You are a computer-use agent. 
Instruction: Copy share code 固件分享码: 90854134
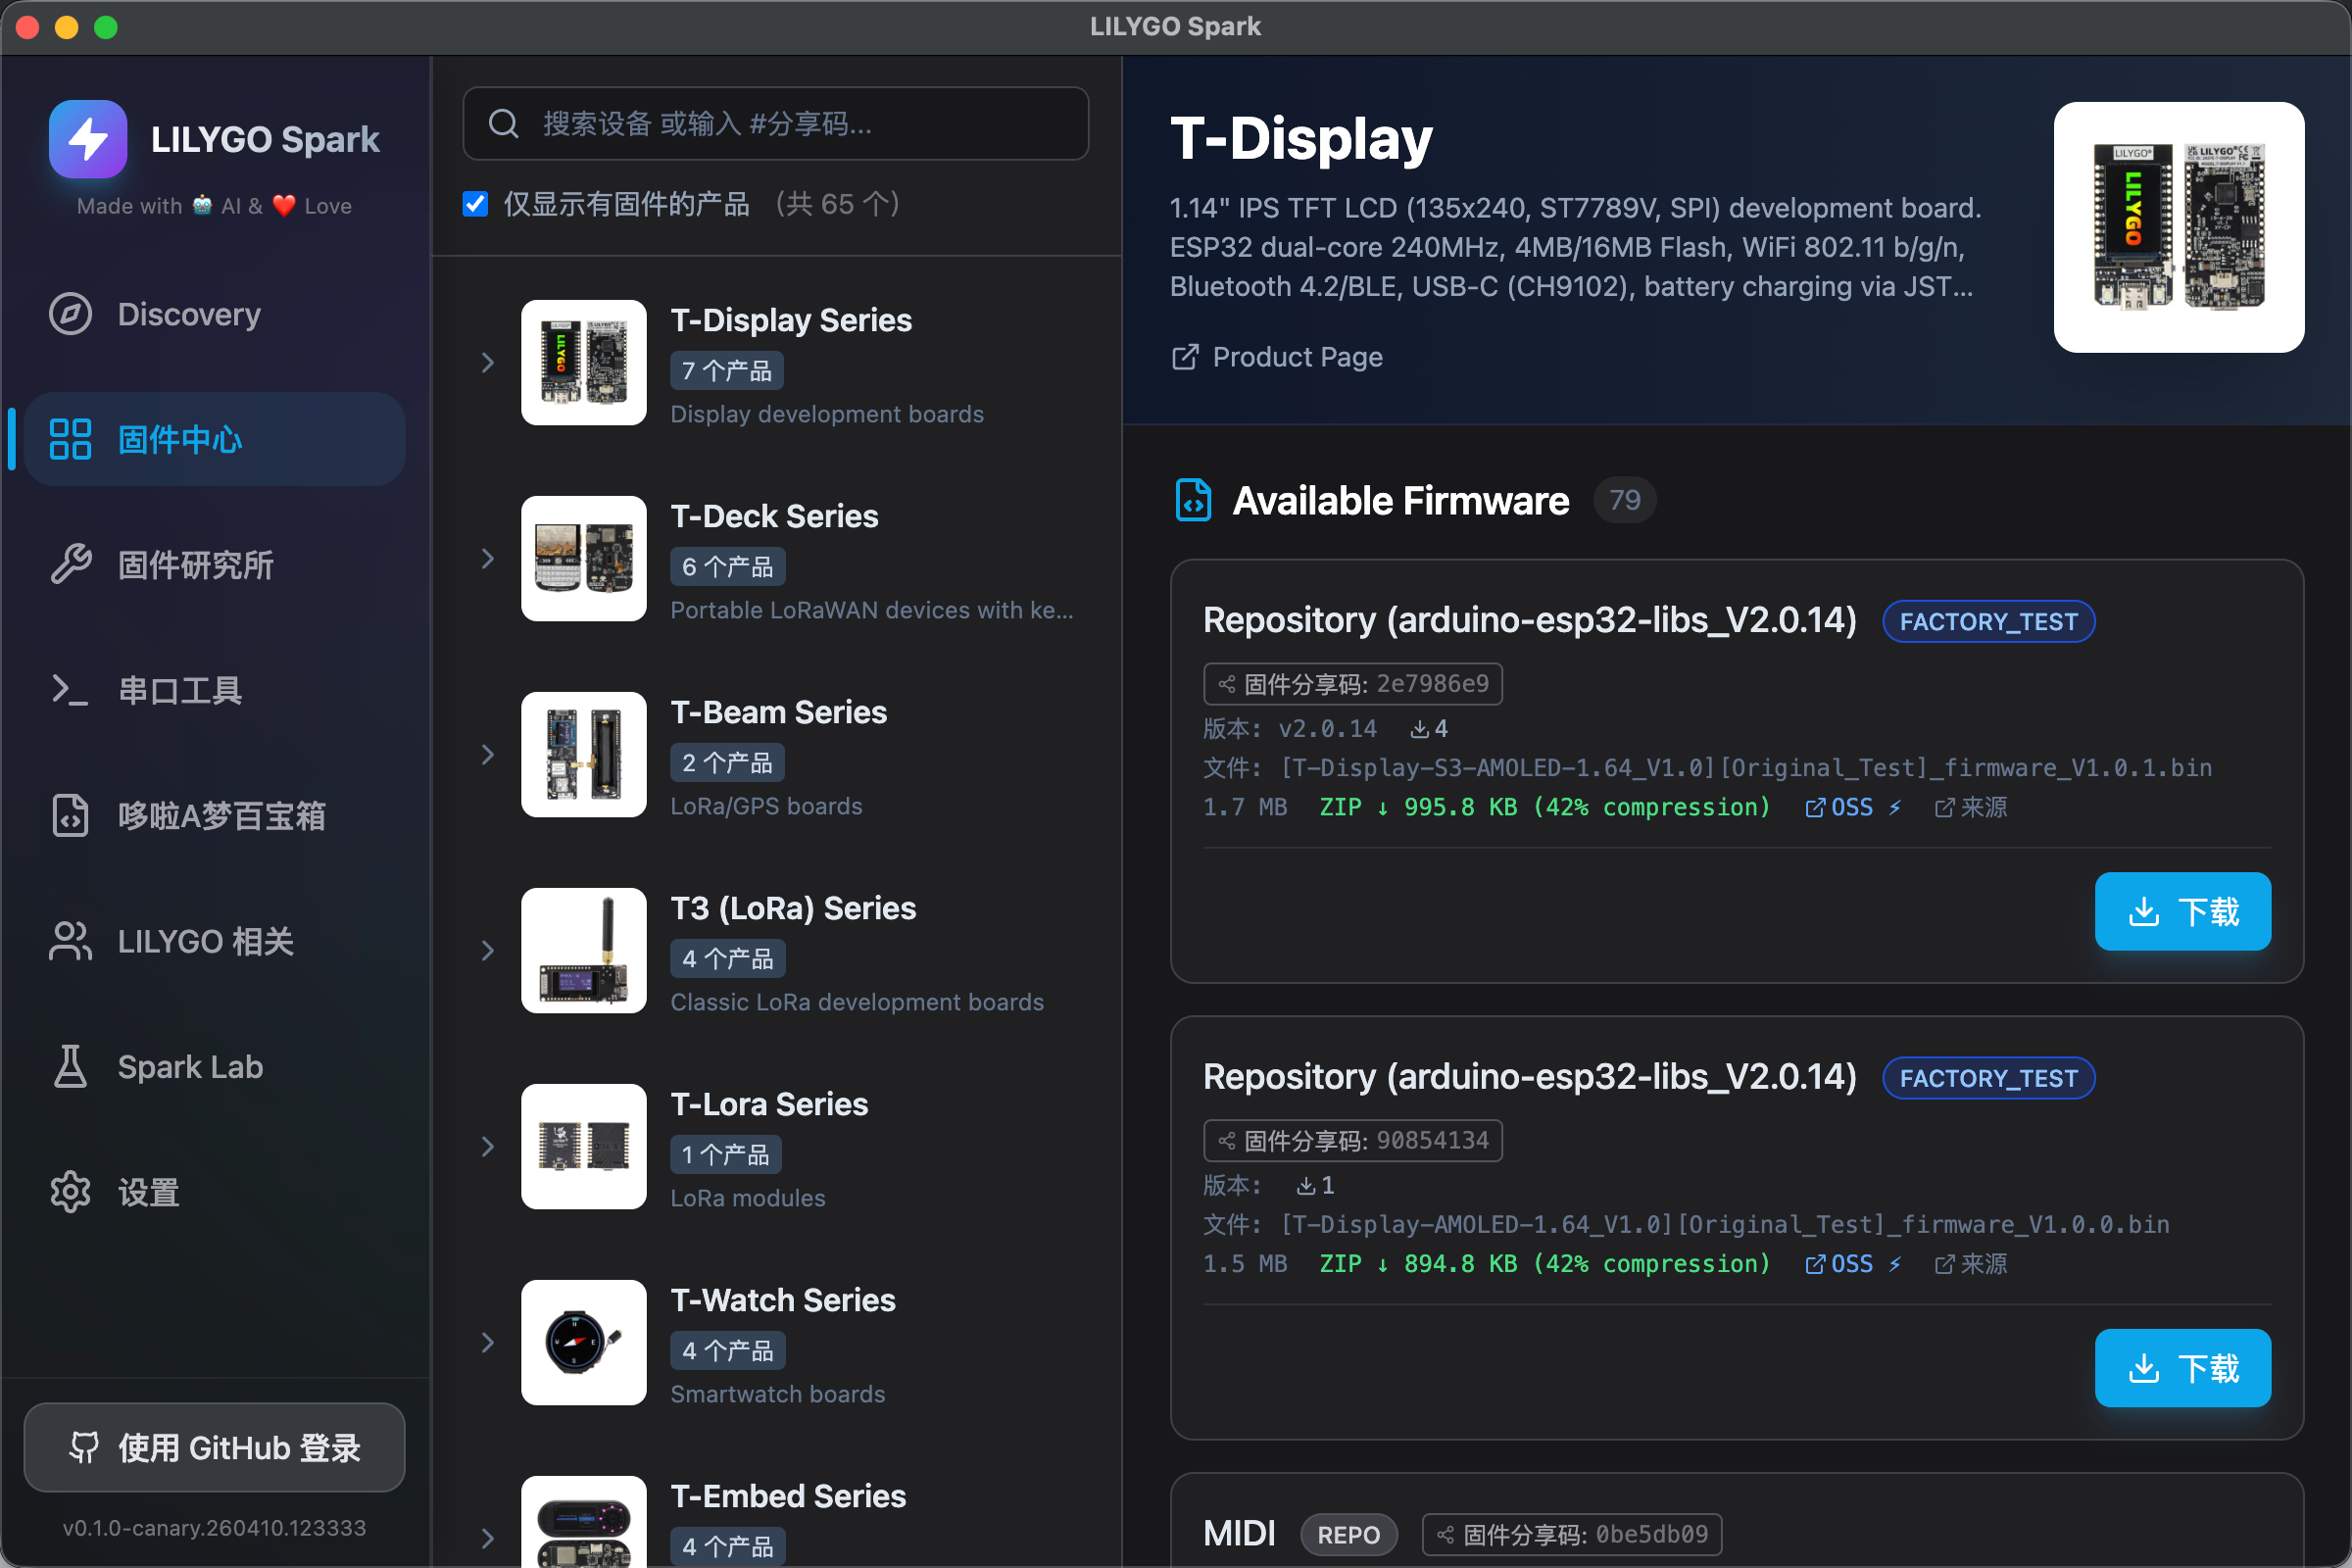[x=1352, y=1141]
